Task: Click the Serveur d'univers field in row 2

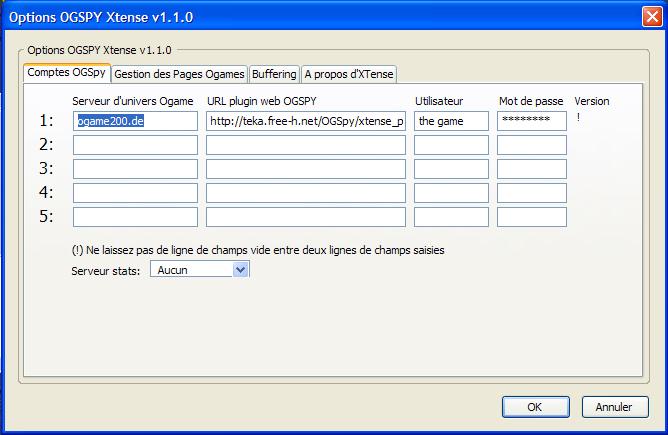Action: [x=135, y=145]
